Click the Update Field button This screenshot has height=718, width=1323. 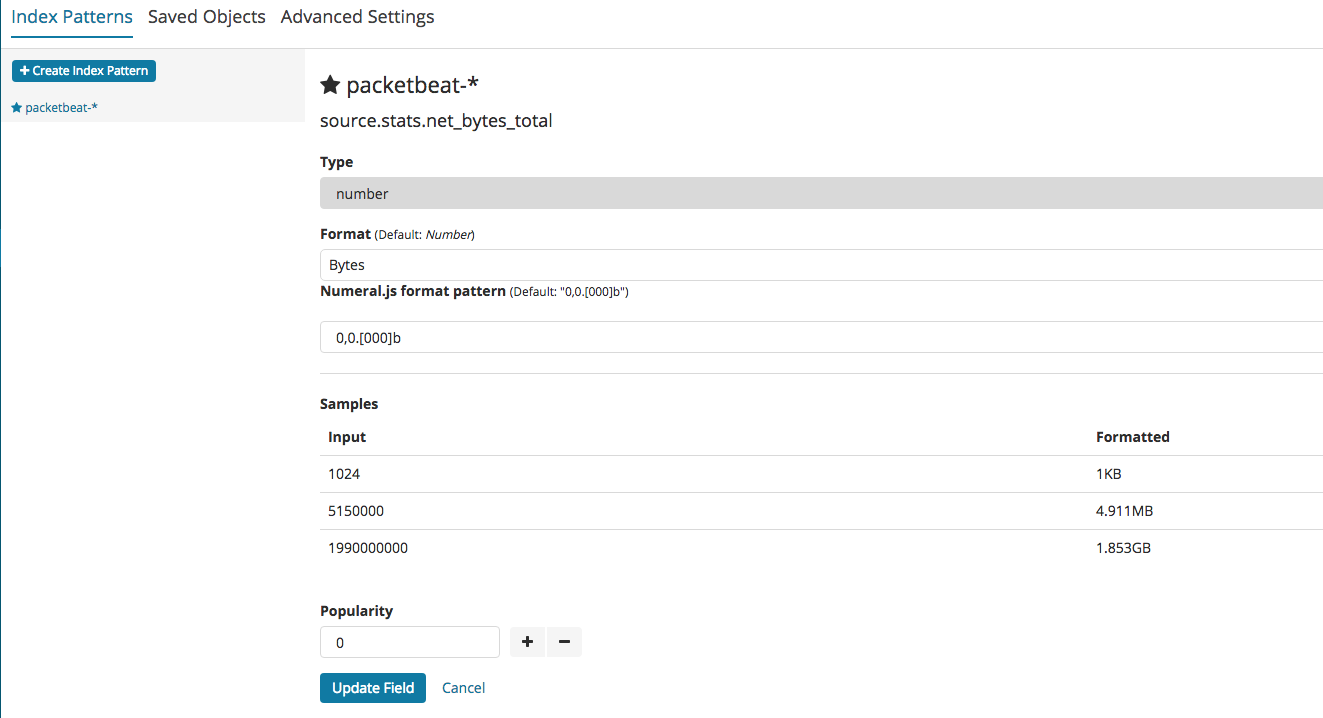point(373,688)
